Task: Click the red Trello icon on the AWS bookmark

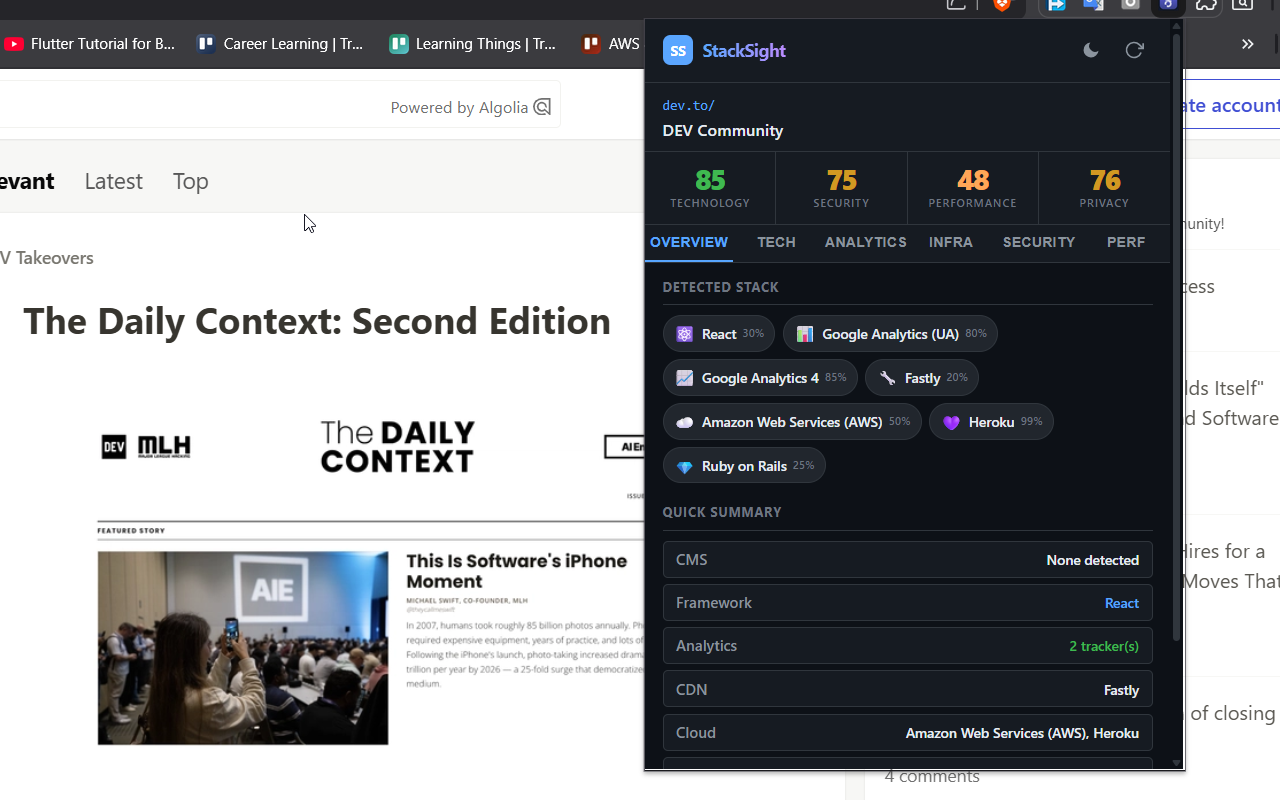Action: point(591,44)
